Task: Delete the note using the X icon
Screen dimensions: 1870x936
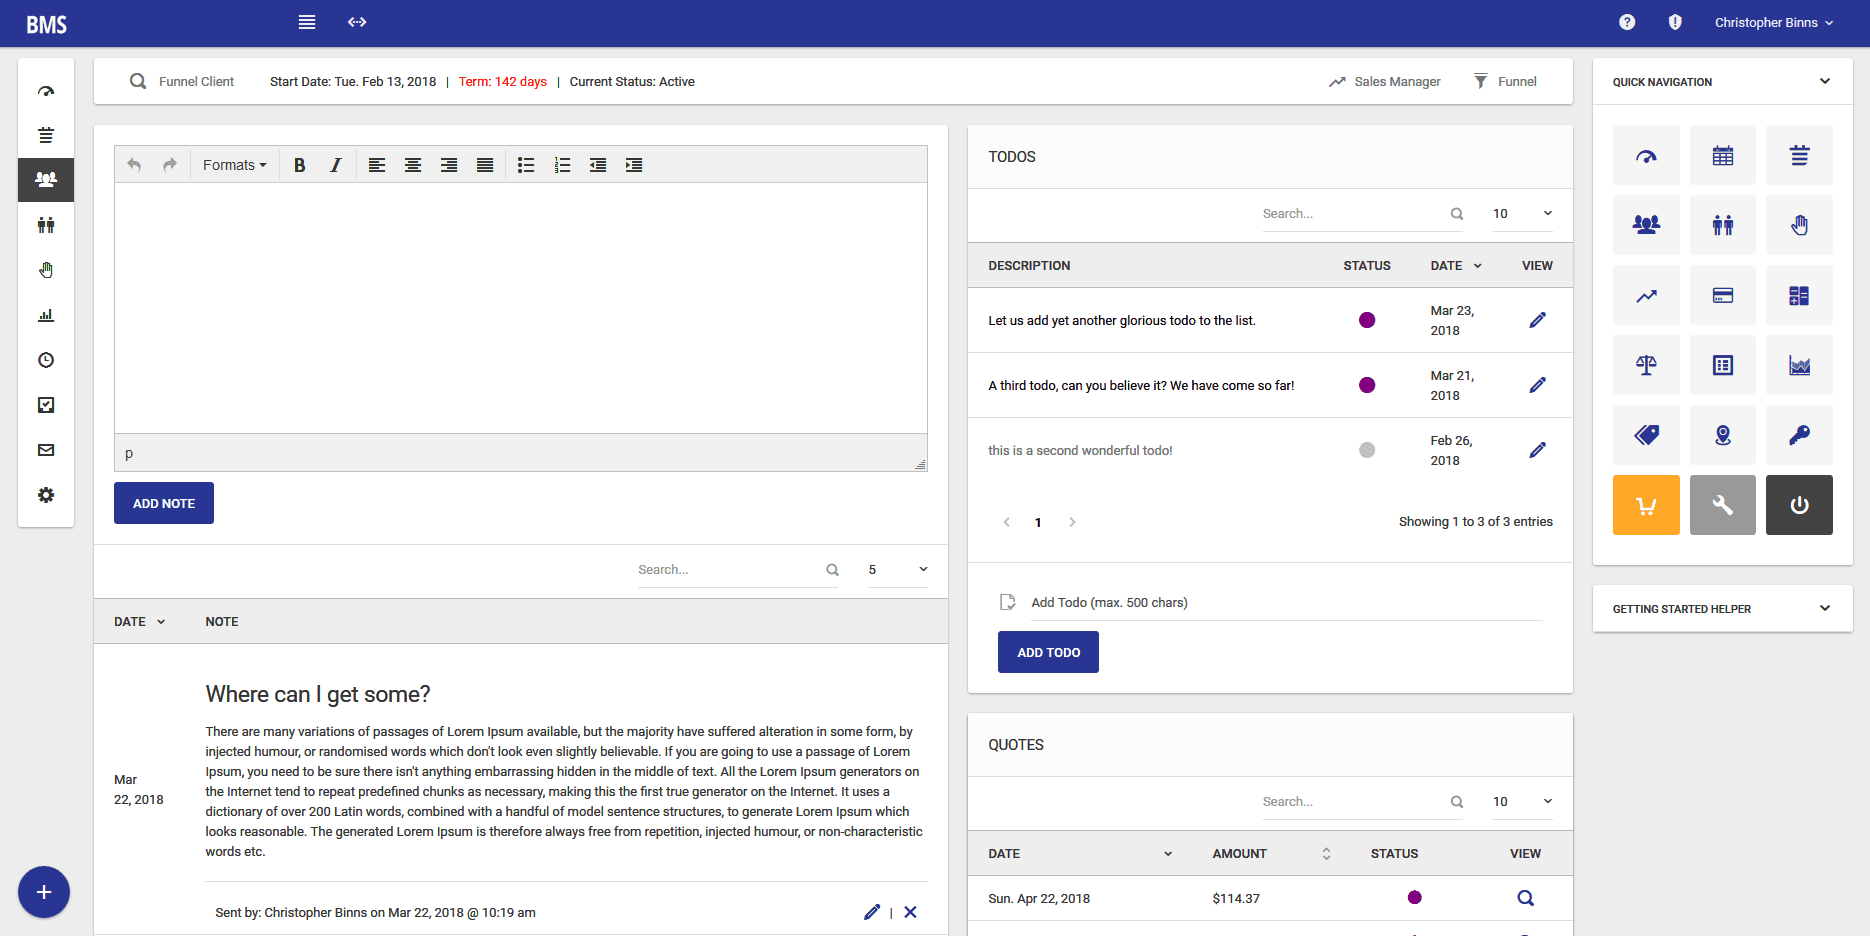Action: tap(910, 912)
